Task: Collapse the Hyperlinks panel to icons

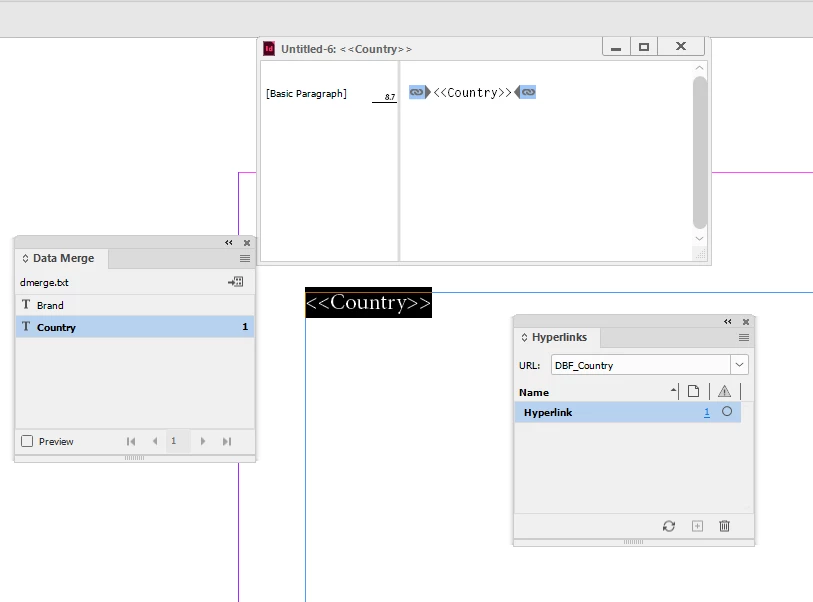Action: point(727,322)
